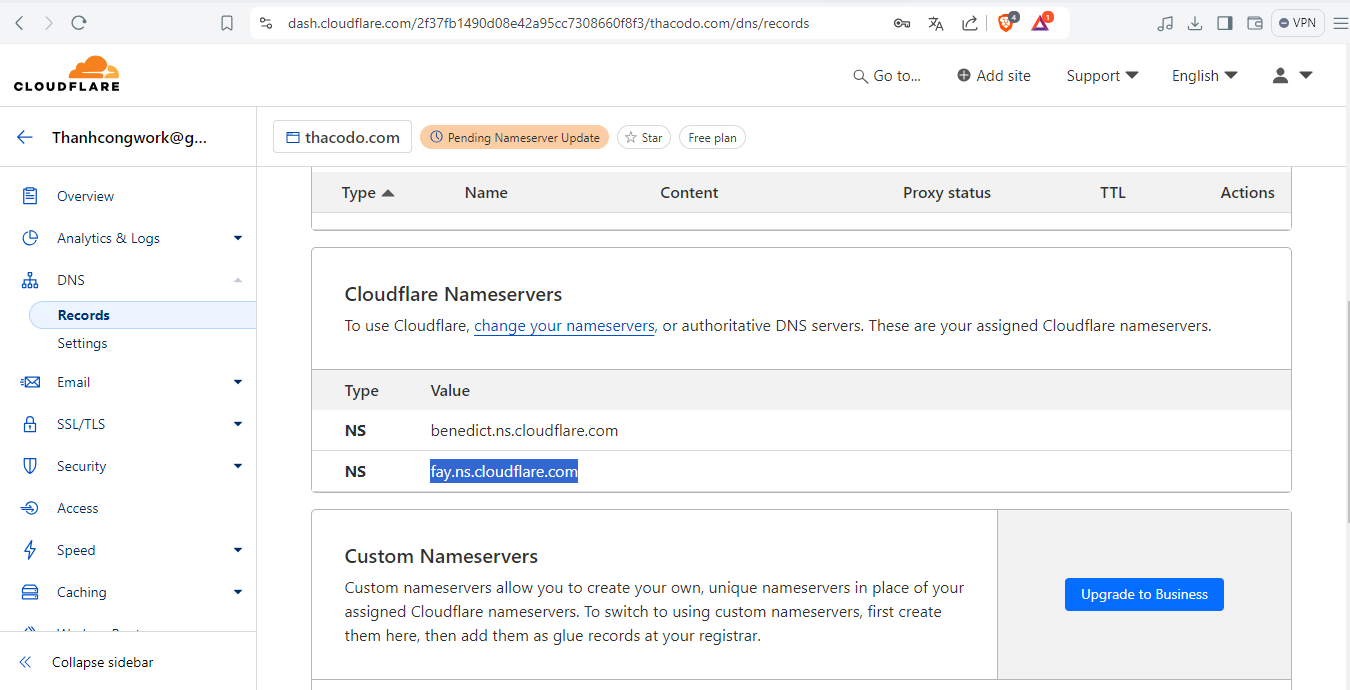Click the bookmark icon in address bar

[x=227, y=23]
